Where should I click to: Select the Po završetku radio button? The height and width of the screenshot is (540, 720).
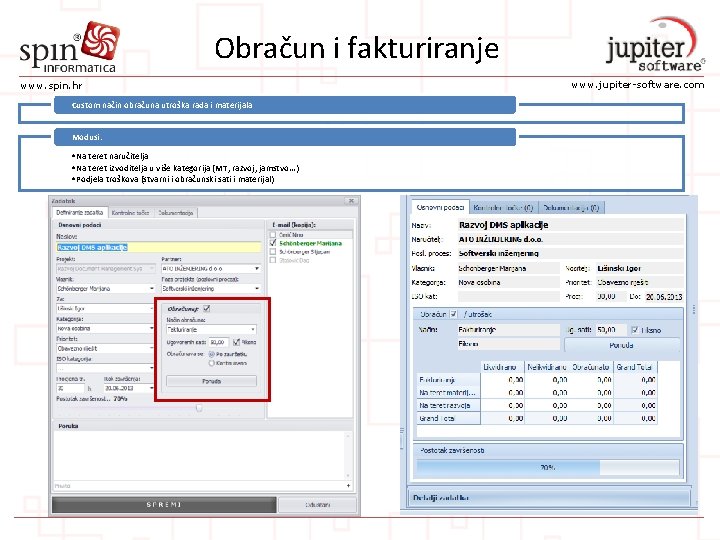coord(212,354)
